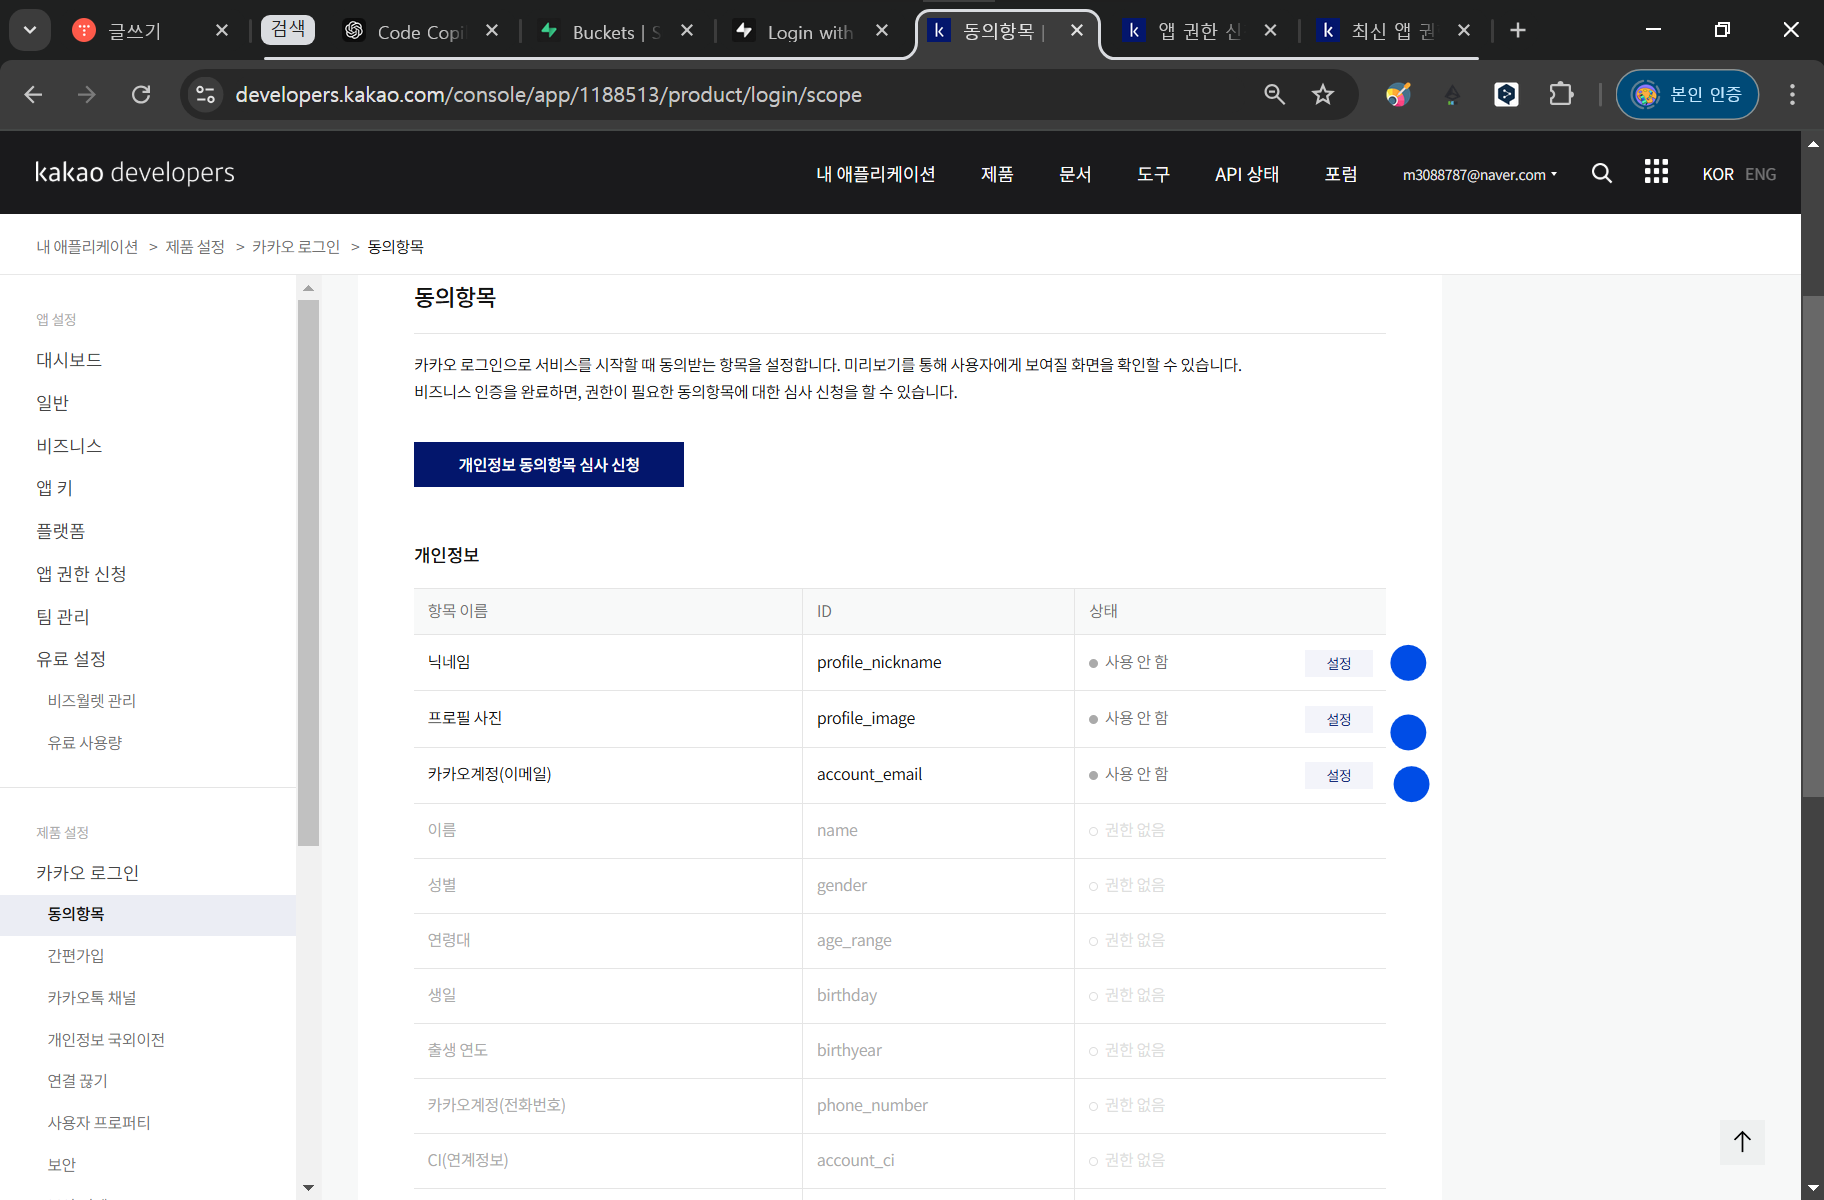The width and height of the screenshot is (1824, 1200).
Task: Go to kakao developers home logo
Action: [x=135, y=172]
